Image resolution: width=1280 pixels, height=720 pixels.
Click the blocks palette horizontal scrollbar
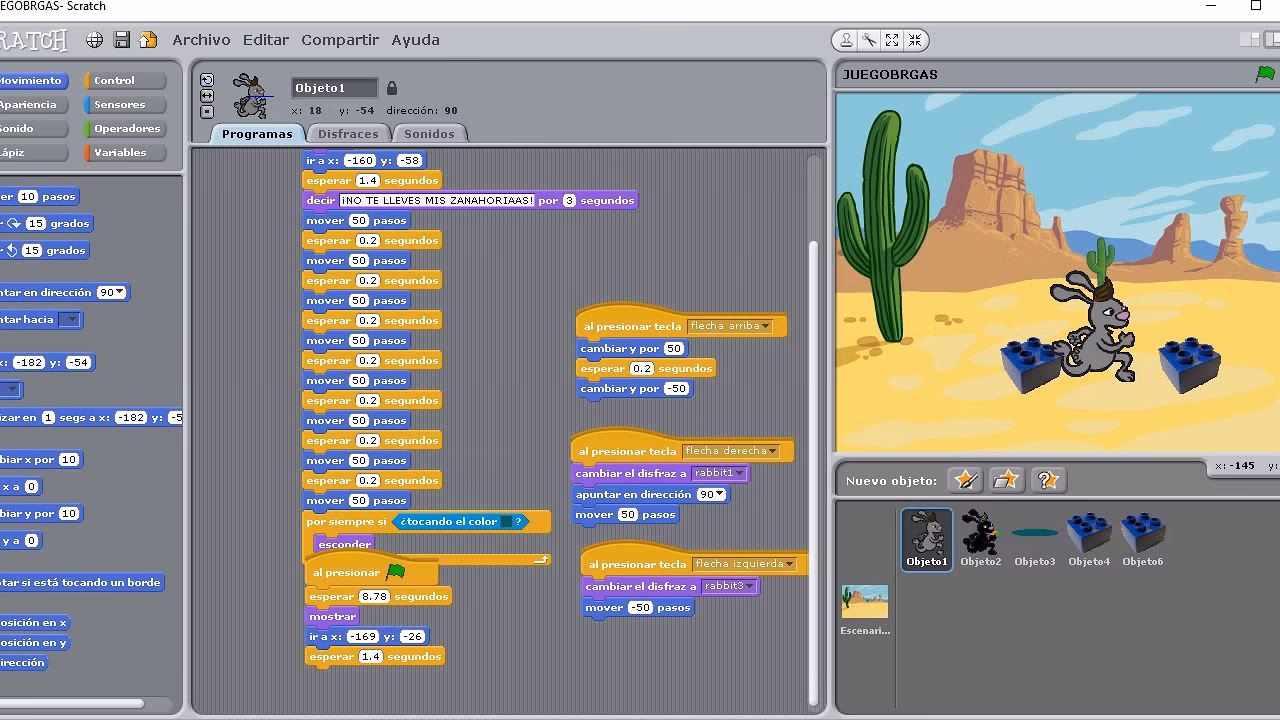point(72,703)
